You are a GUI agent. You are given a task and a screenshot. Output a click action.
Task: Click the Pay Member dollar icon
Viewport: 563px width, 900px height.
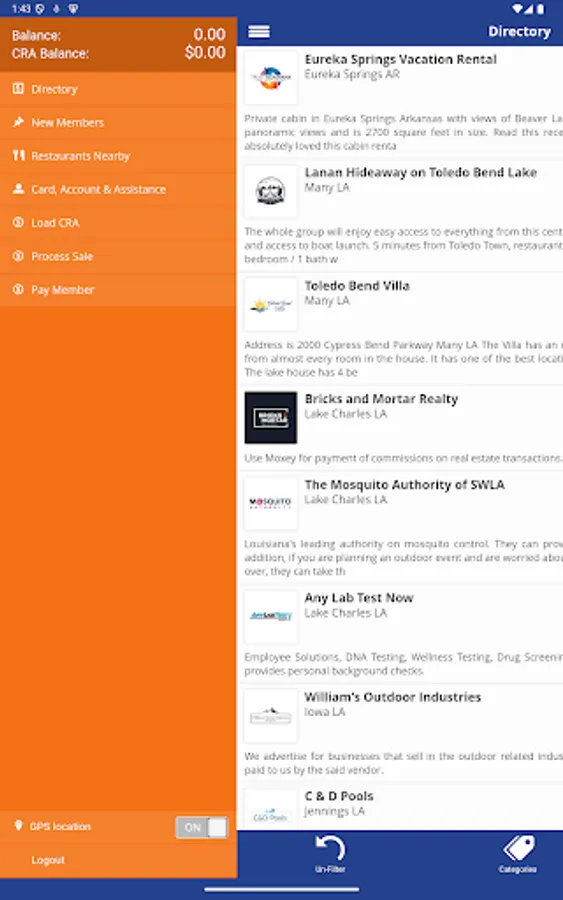[x=18, y=289]
